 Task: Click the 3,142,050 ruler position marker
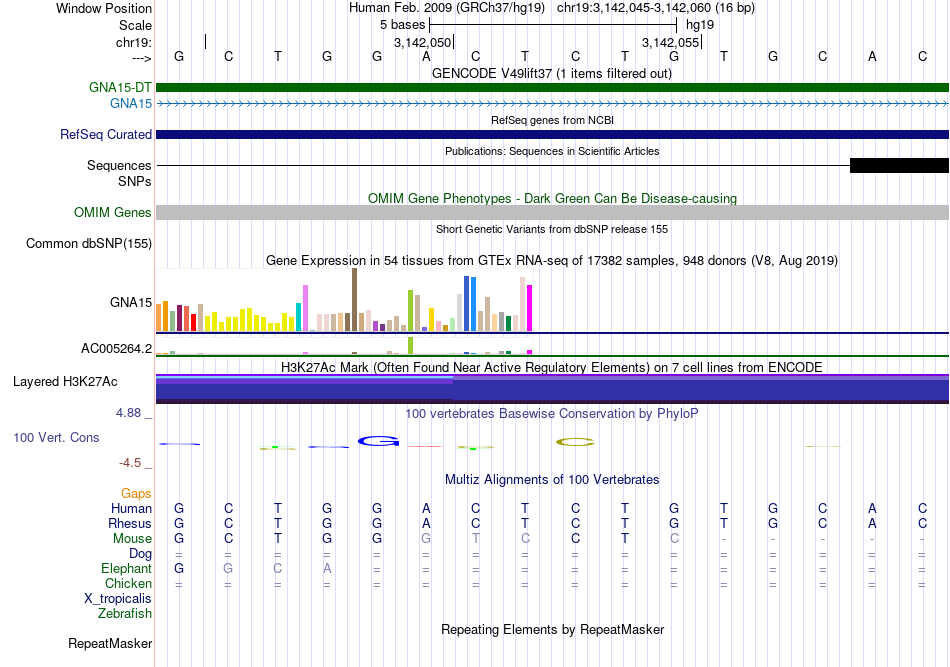pyautogui.click(x=423, y=42)
